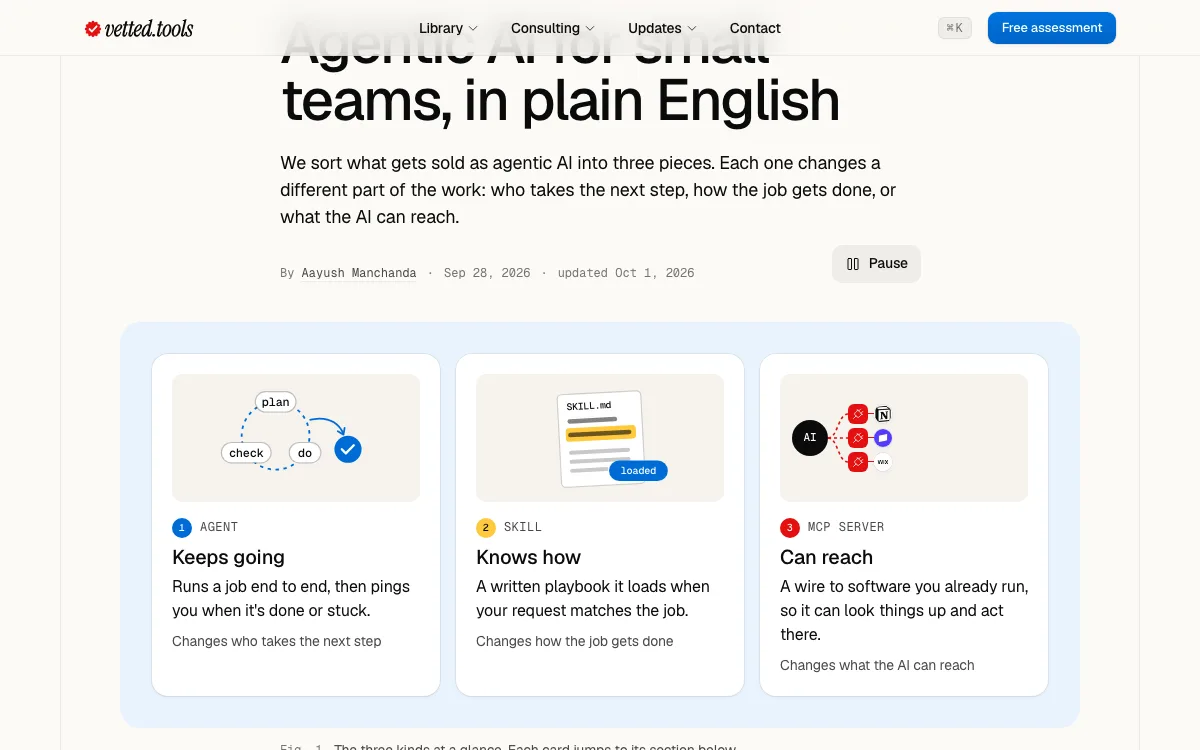Click the plan-check-do loop illustration

tap(296, 438)
